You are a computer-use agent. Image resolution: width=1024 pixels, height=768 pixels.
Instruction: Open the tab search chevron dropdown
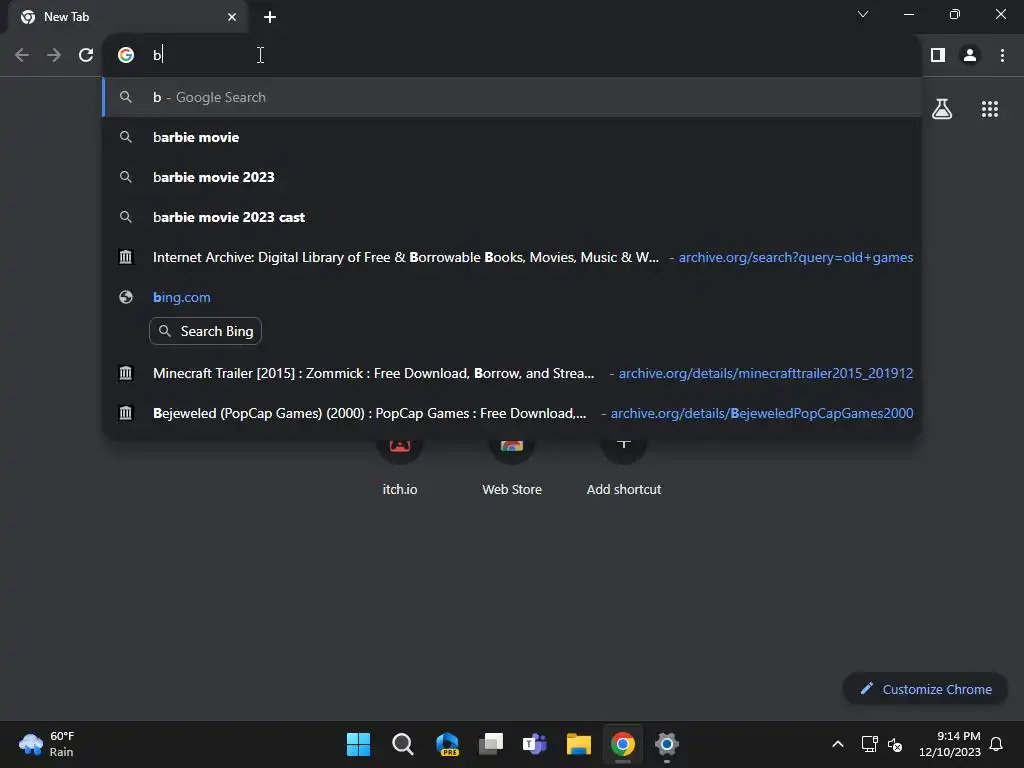click(x=863, y=14)
